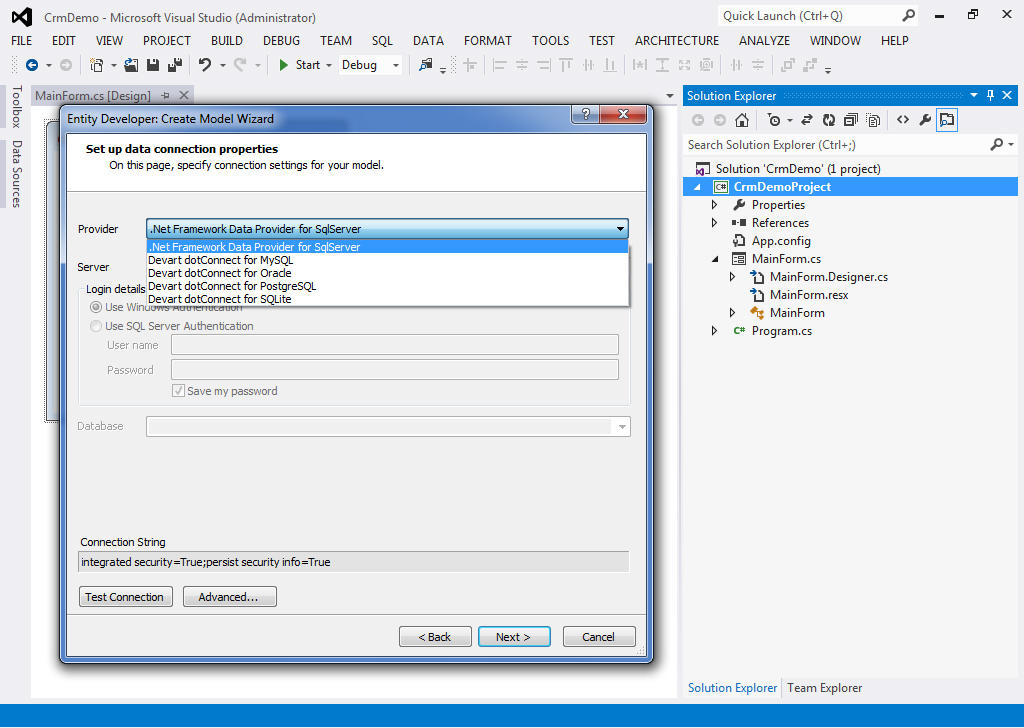The width and height of the screenshot is (1024, 728).
Task: Click the View Code icon in Solution Explorer
Action: pyautogui.click(x=903, y=120)
